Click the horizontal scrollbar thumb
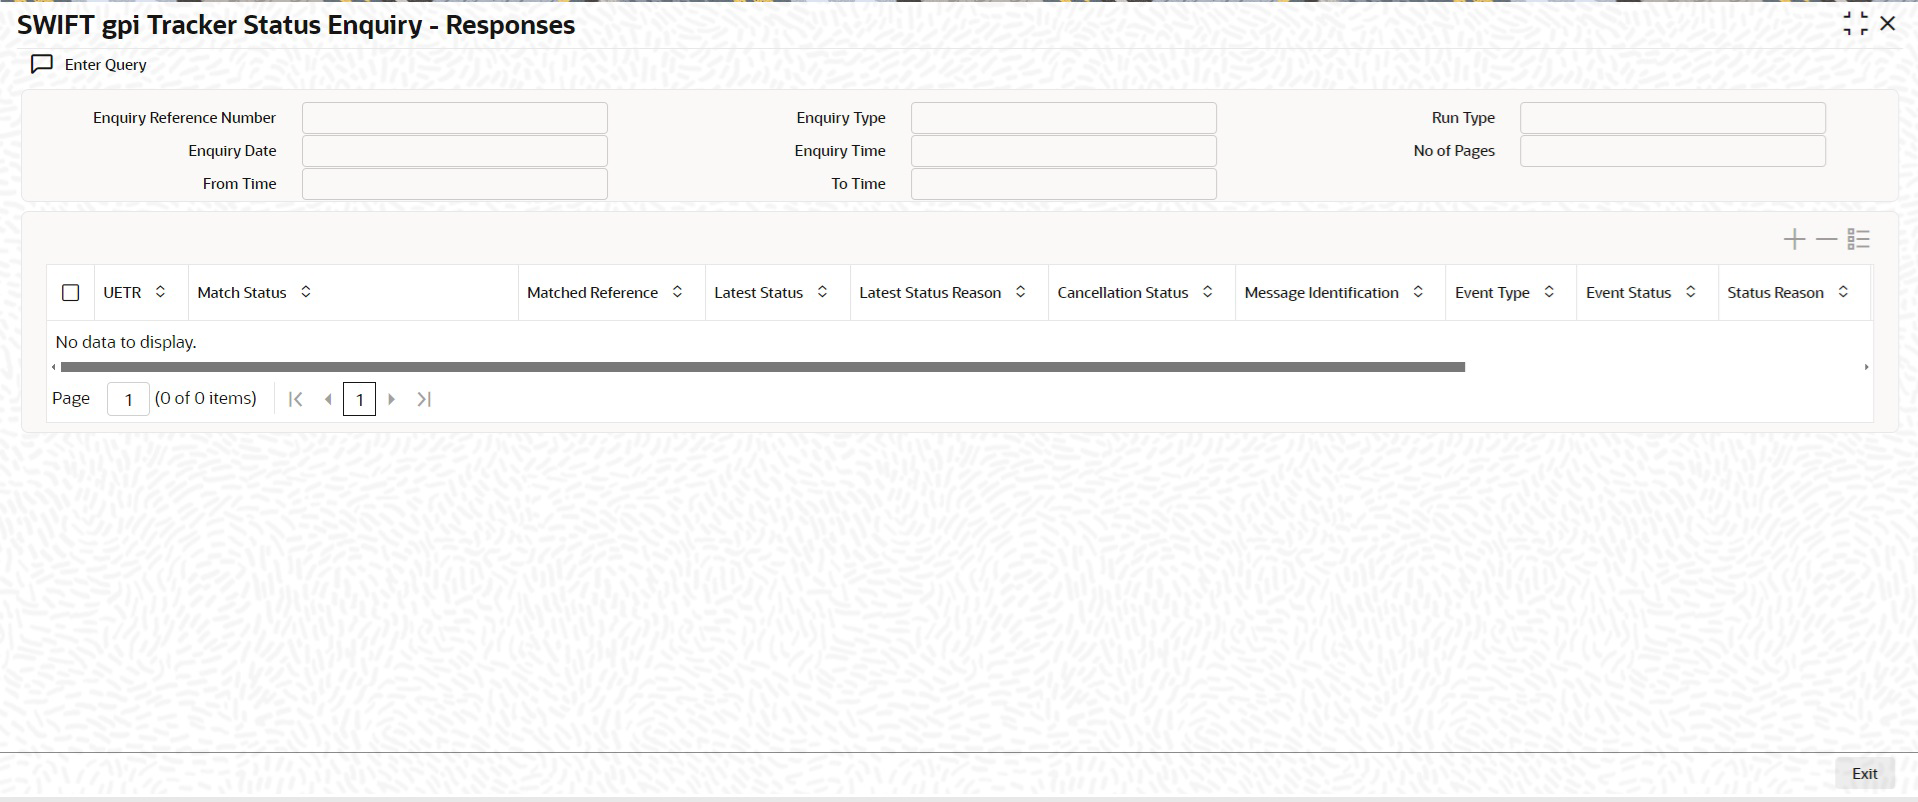Screen dimensions: 1918x802 [x=763, y=367]
